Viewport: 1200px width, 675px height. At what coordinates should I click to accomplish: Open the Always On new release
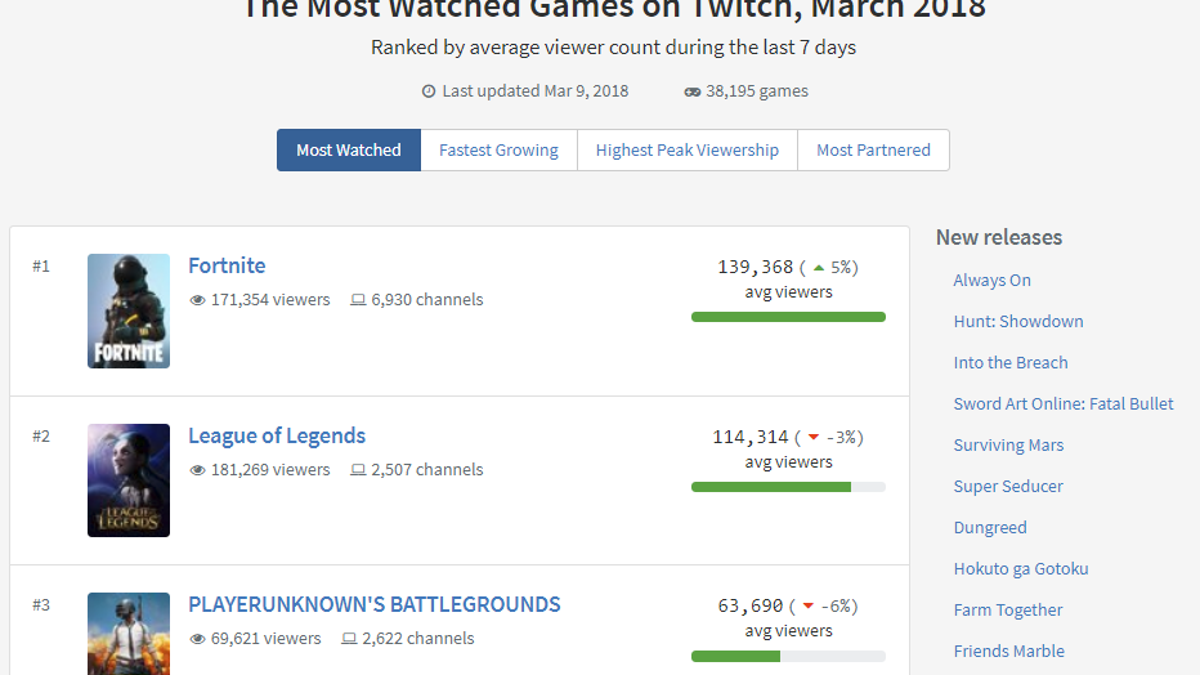(x=992, y=280)
